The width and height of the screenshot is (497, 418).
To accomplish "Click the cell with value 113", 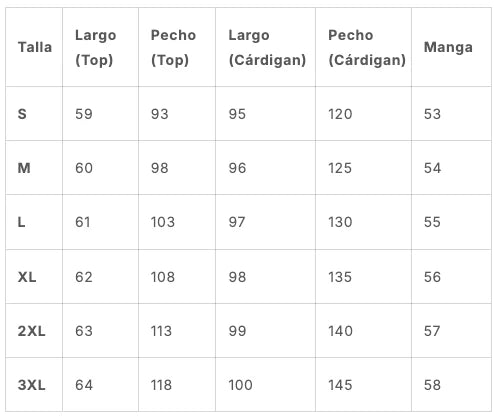I will tap(161, 331).
